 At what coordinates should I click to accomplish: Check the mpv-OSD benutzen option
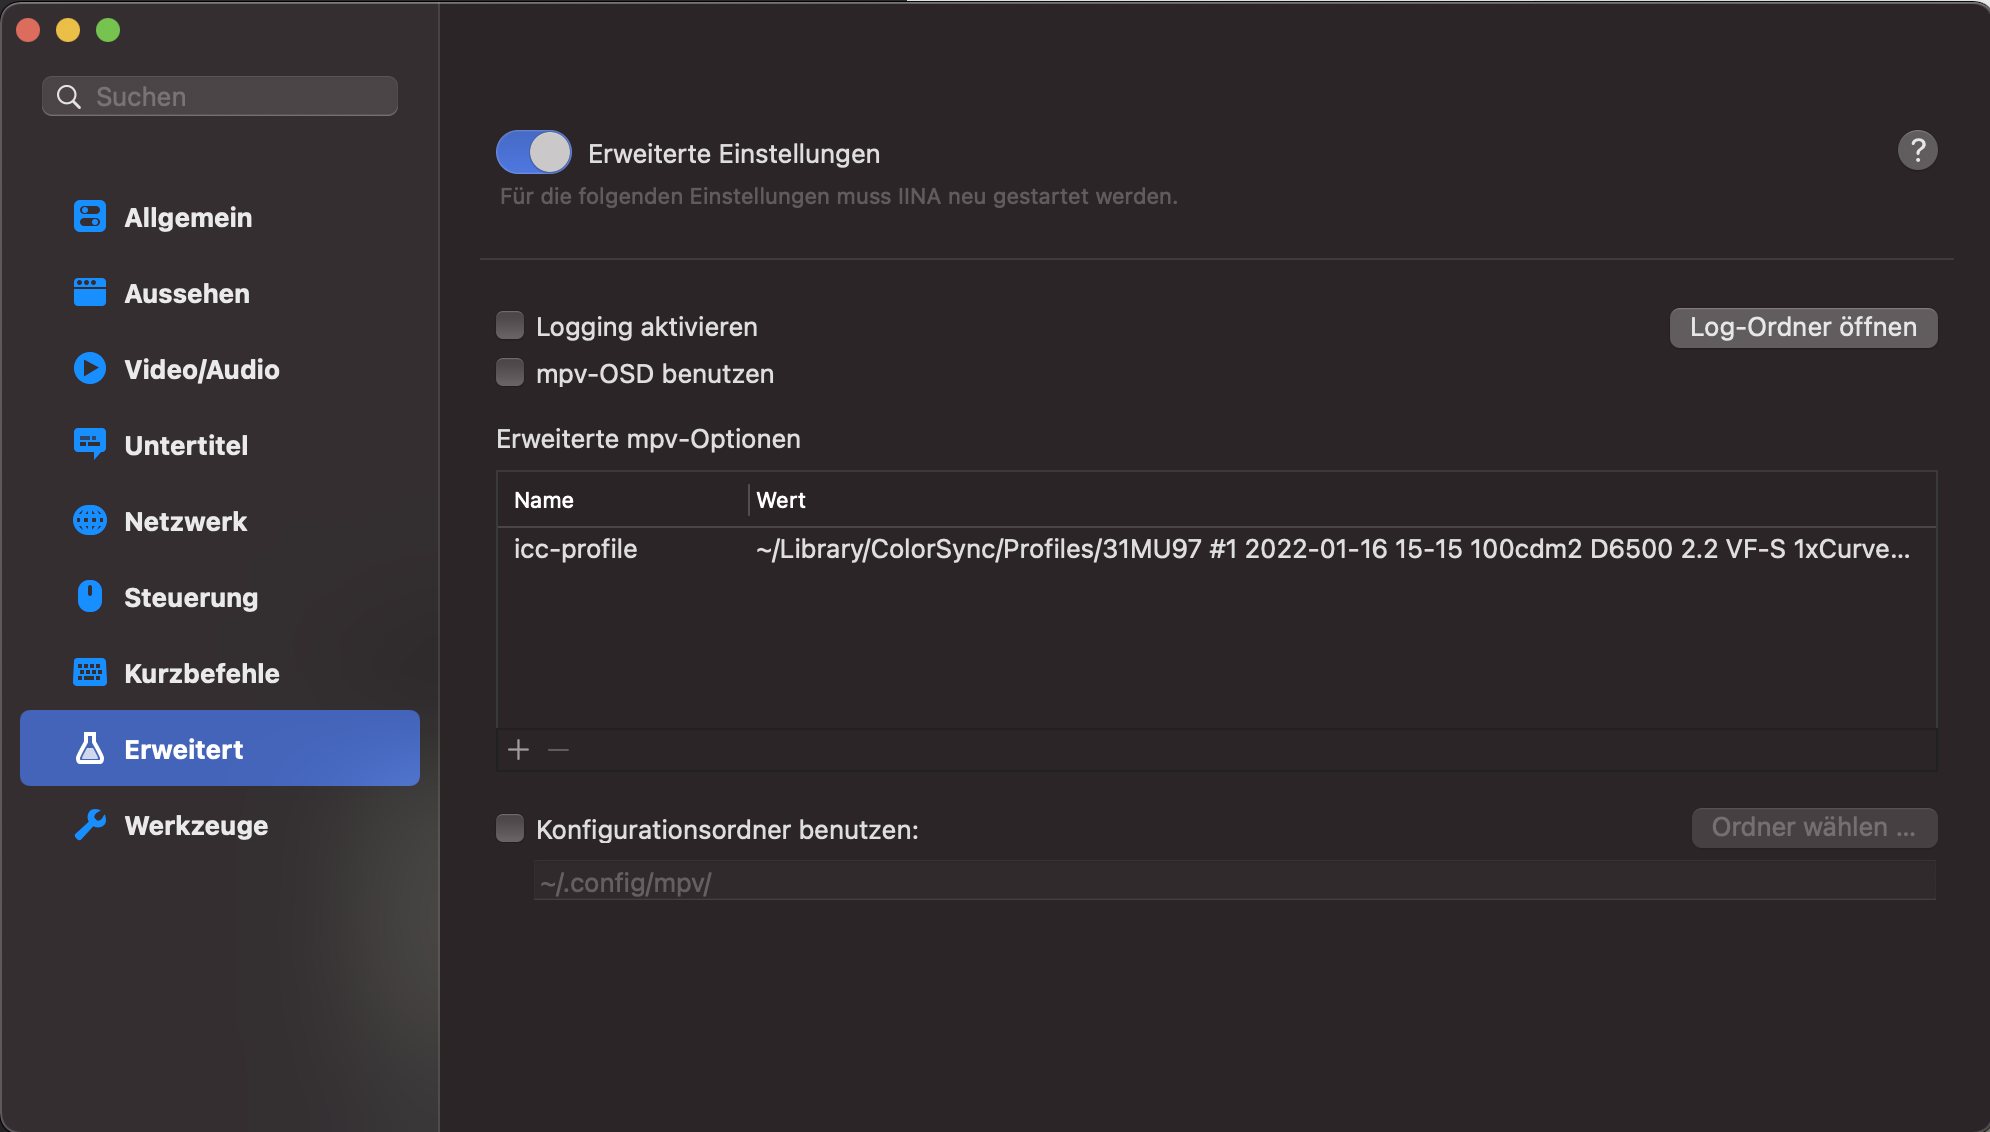tap(509, 372)
